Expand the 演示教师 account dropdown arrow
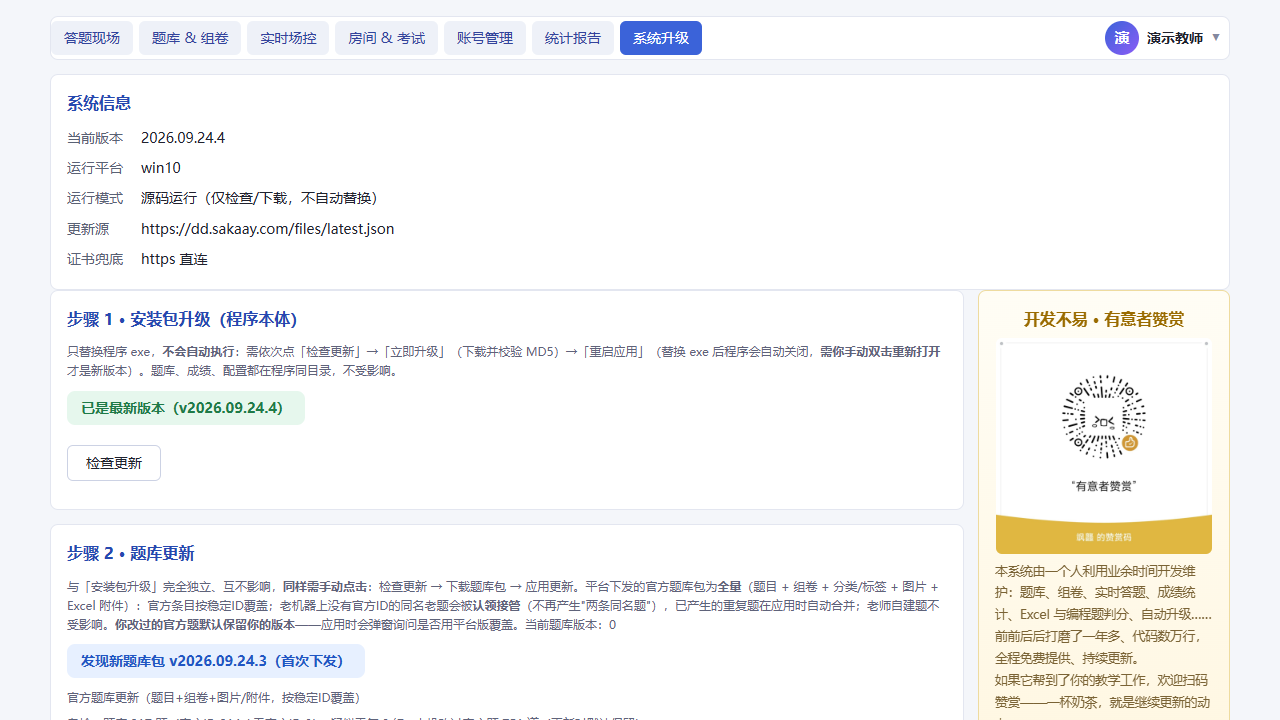This screenshot has height=720, width=1280. [x=1216, y=38]
